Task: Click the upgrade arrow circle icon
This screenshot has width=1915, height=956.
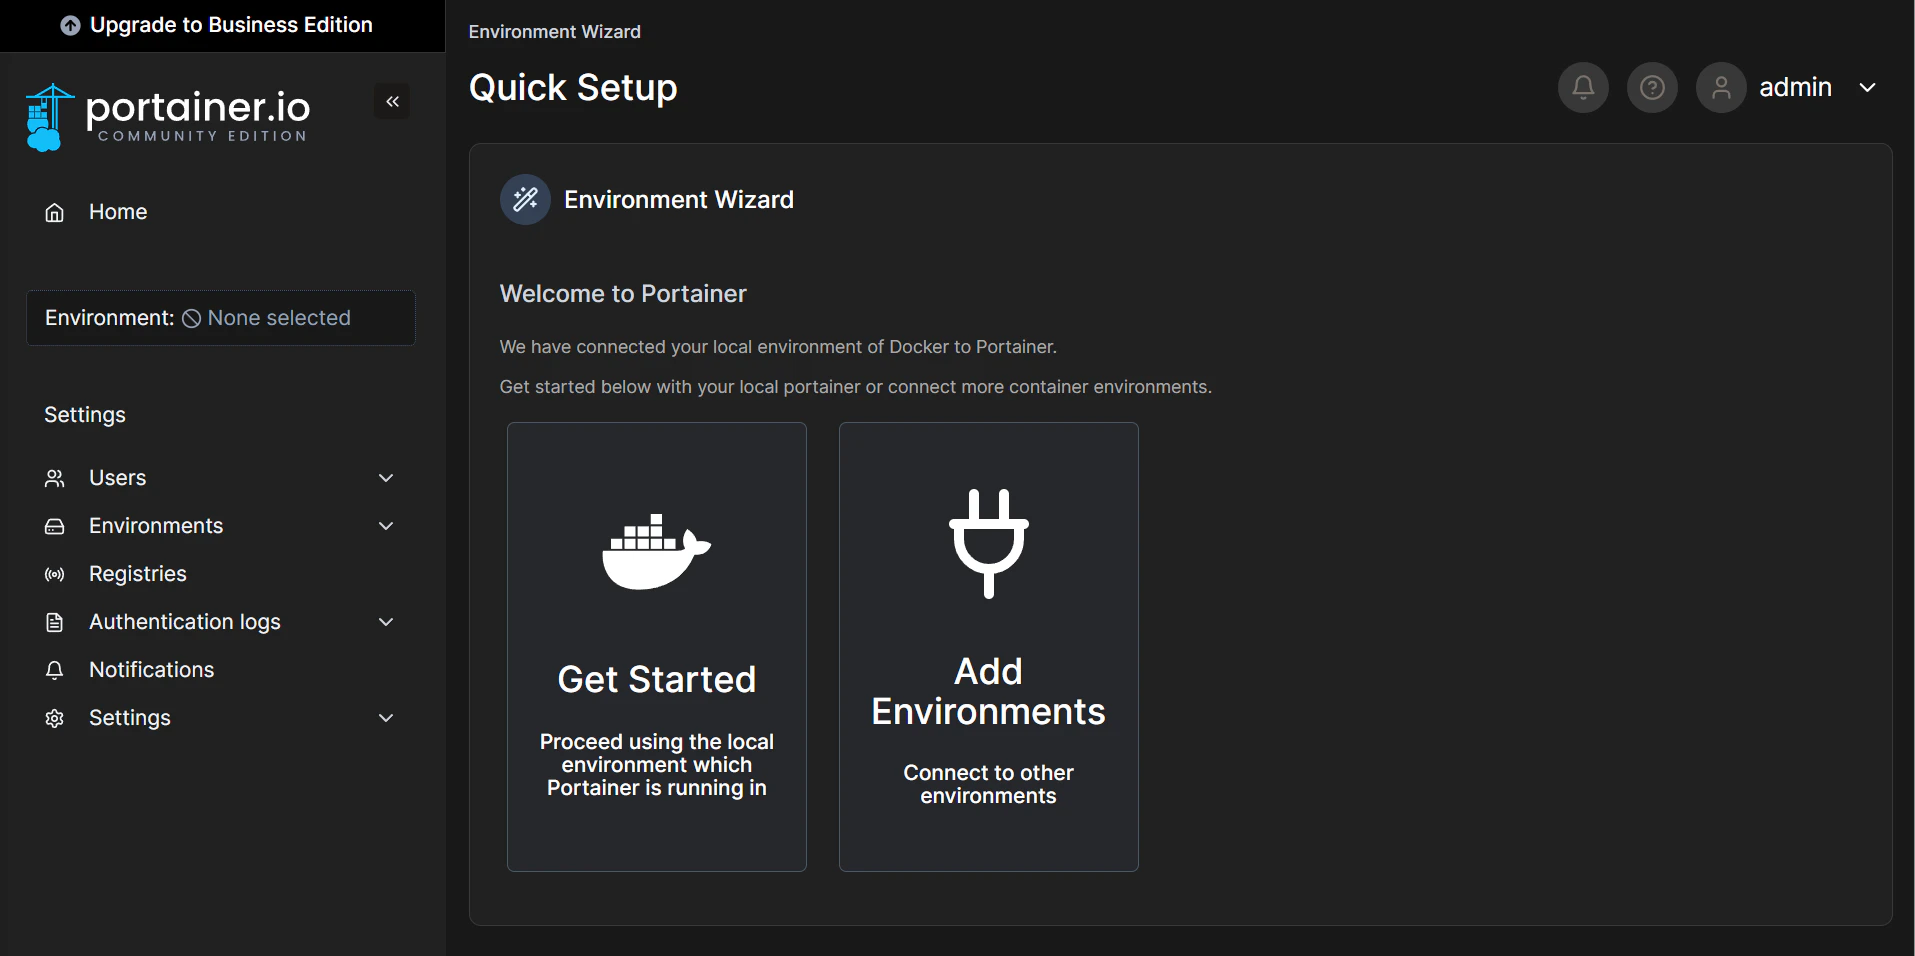Action: (x=70, y=25)
